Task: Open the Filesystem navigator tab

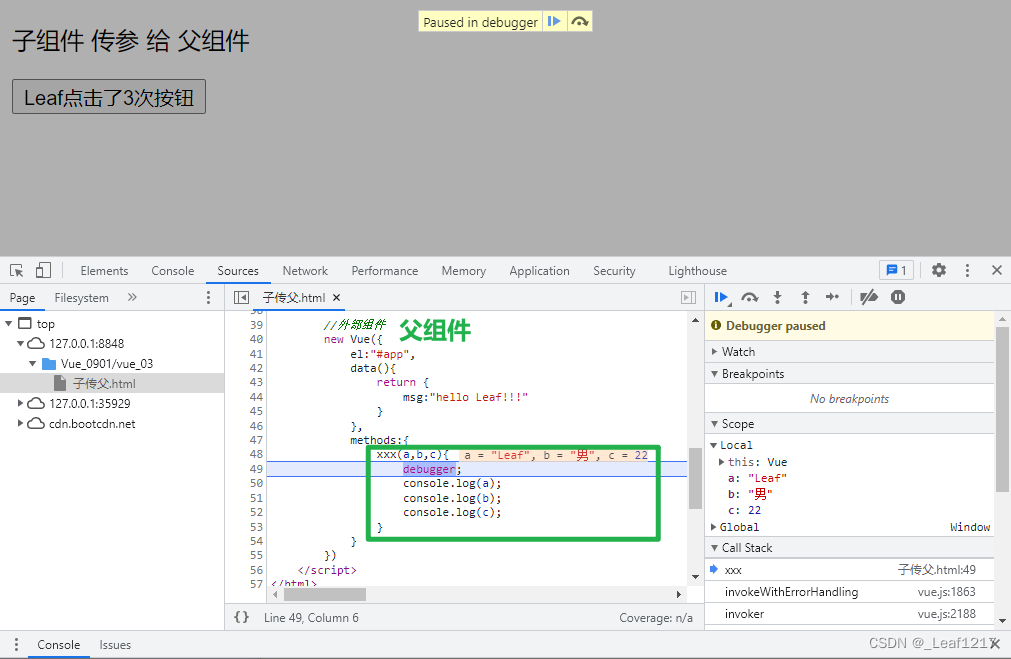Action: [81, 298]
